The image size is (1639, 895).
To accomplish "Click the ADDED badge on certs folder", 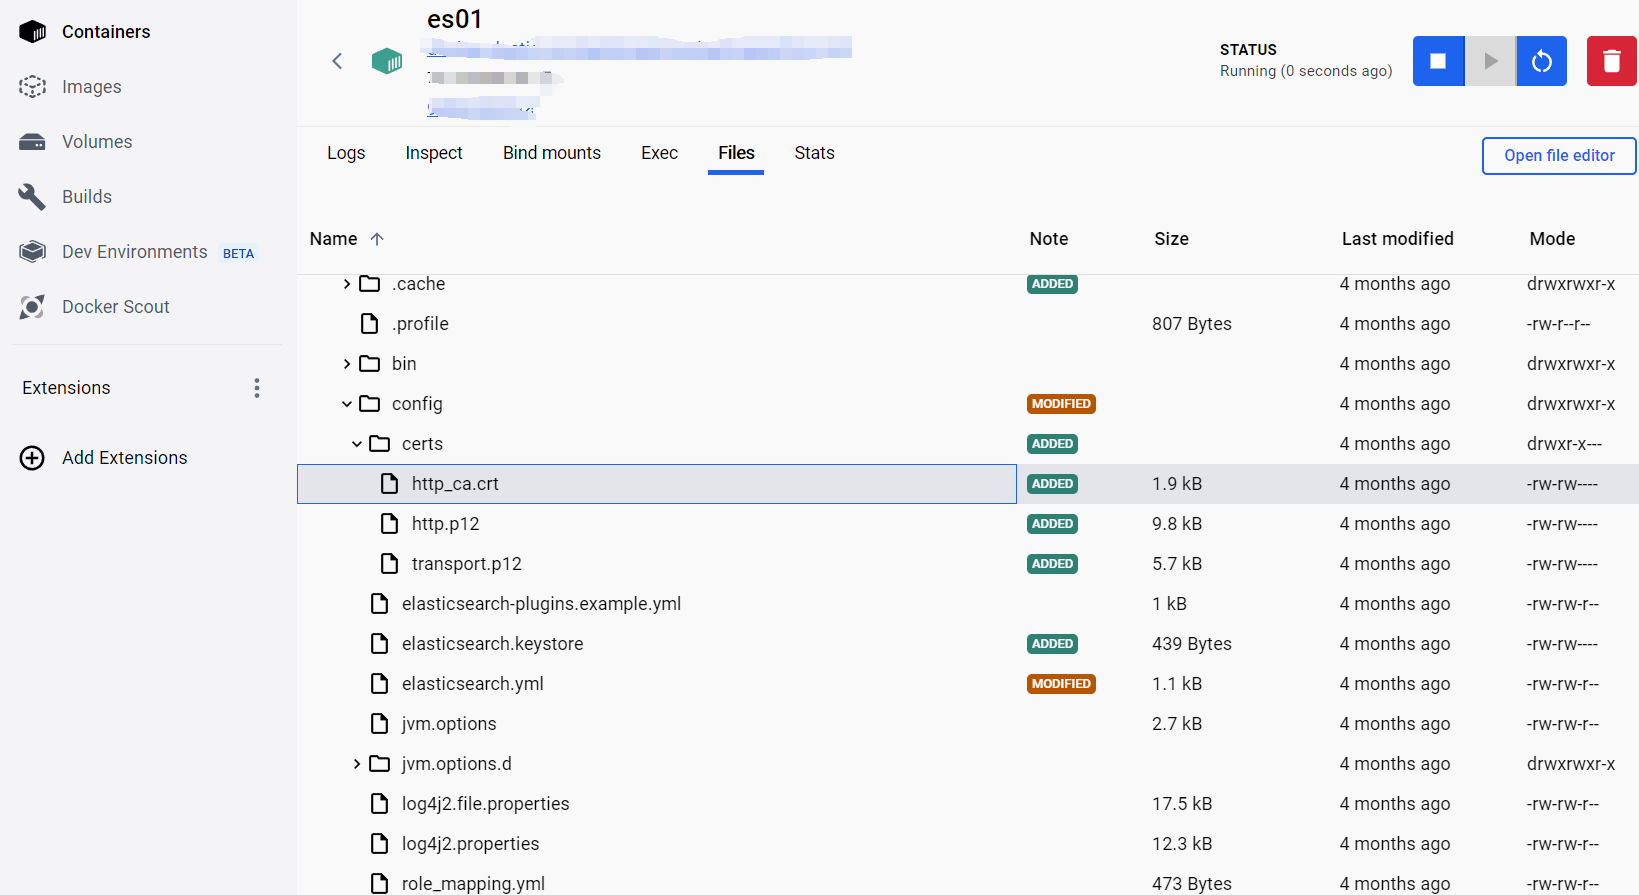I will [1053, 444].
